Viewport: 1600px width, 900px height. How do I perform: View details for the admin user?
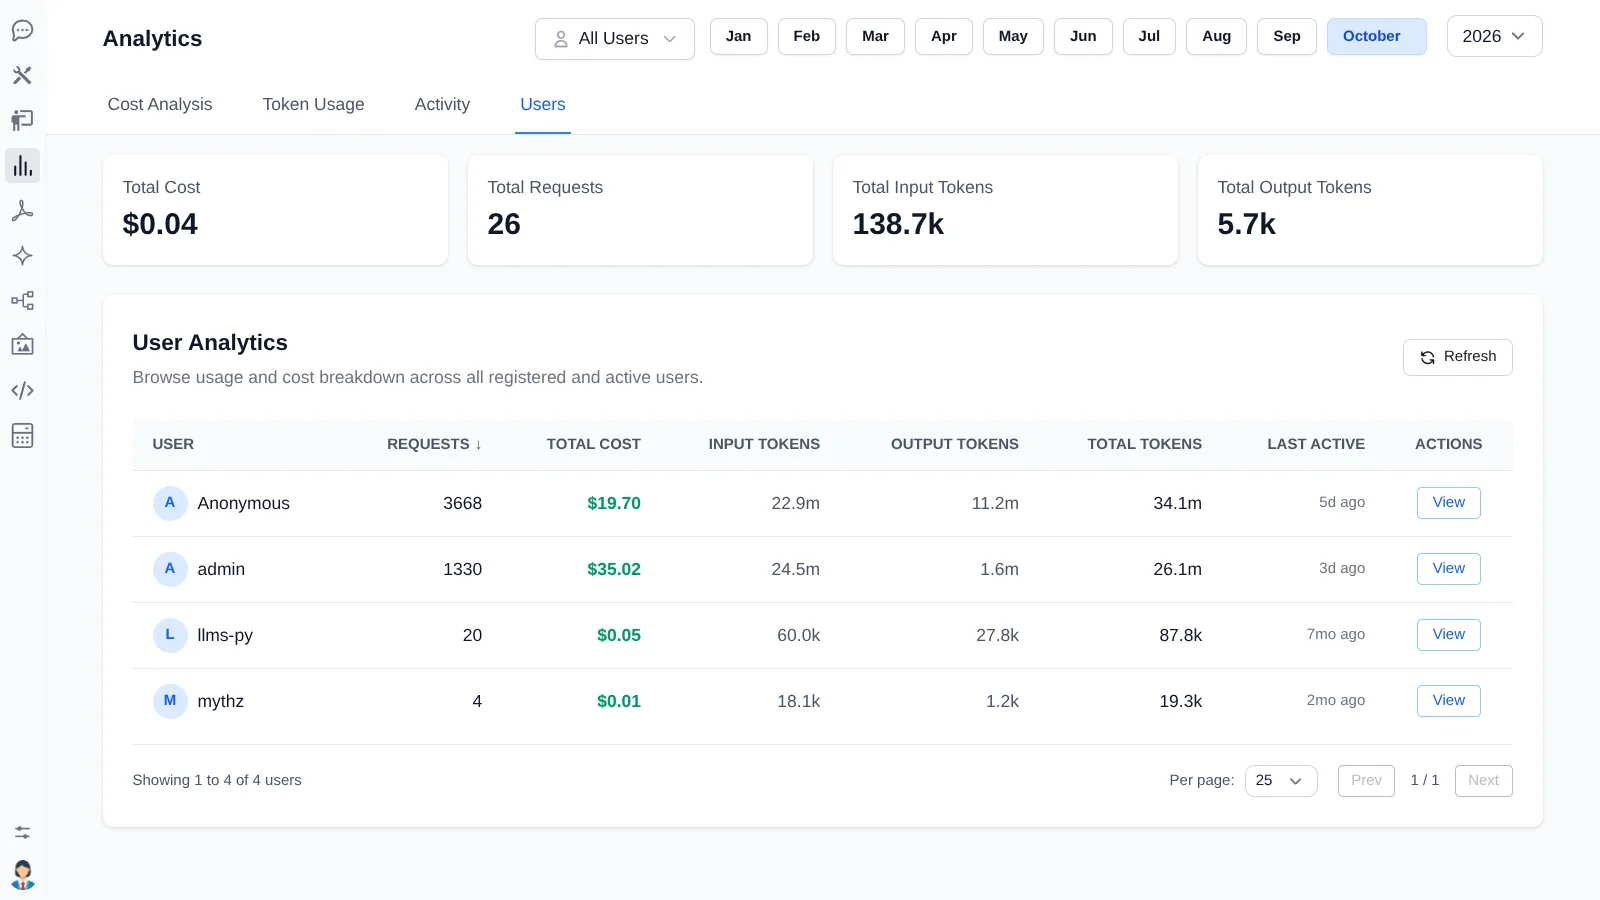[1448, 569]
